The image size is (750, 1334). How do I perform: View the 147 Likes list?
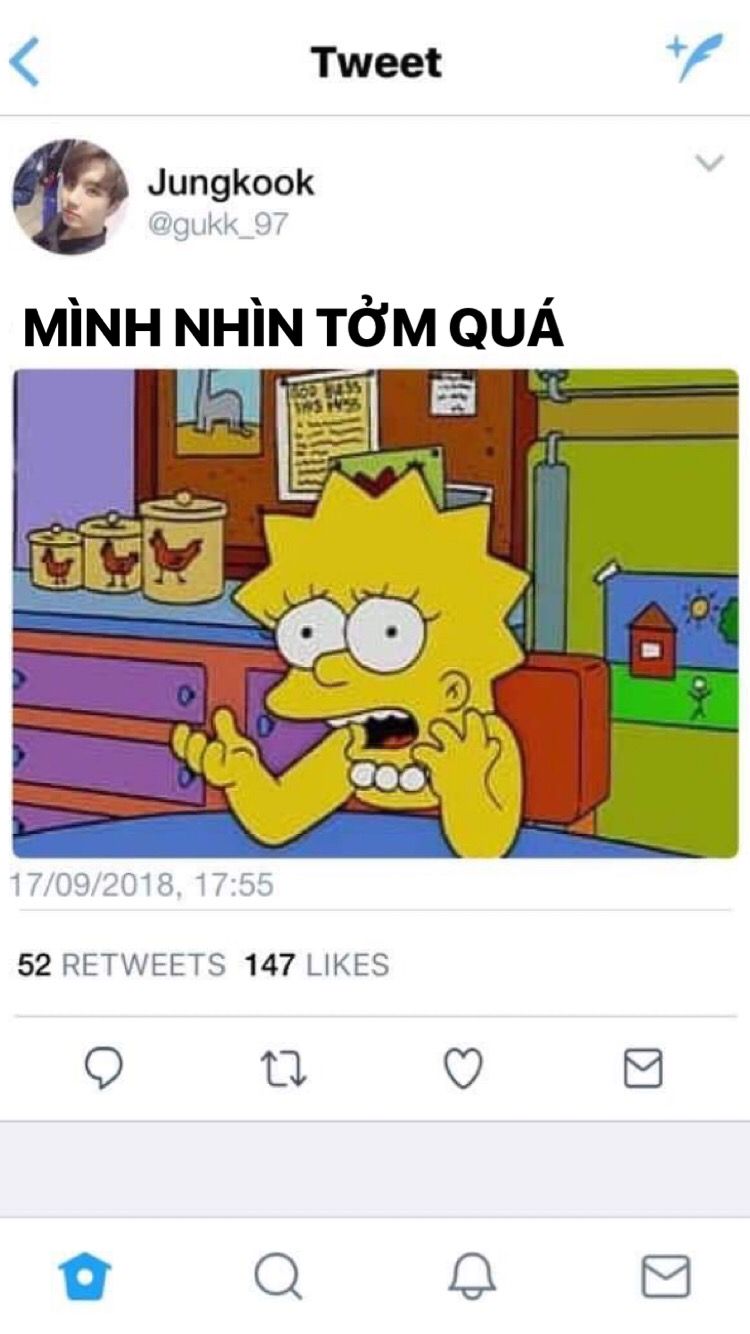coord(317,965)
